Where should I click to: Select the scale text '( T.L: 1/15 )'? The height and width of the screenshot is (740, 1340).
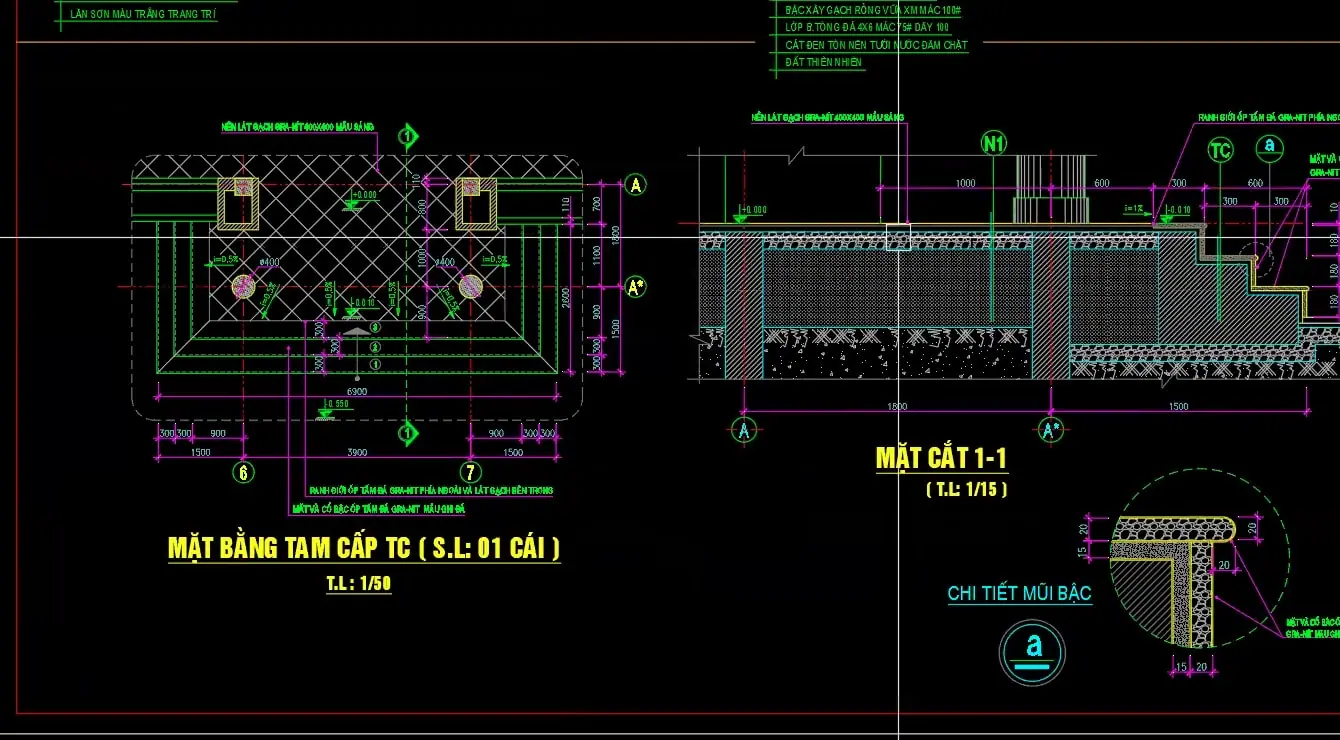pyautogui.click(x=966, y=489)
